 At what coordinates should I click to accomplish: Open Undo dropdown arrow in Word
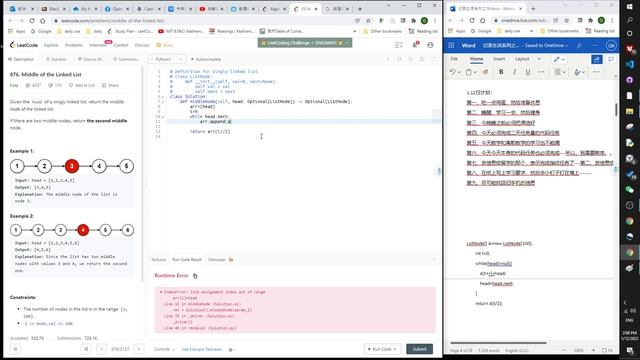[459, 72]
